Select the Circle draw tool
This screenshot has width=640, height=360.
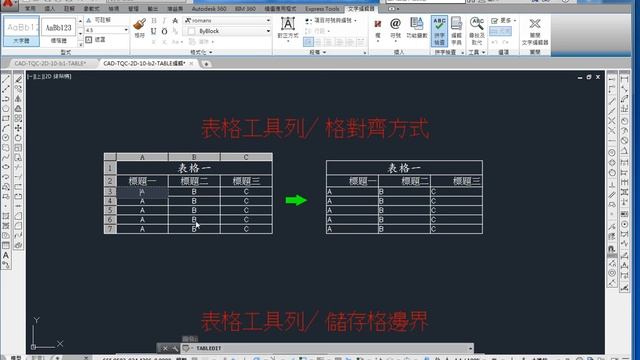[x=6, y=138]
